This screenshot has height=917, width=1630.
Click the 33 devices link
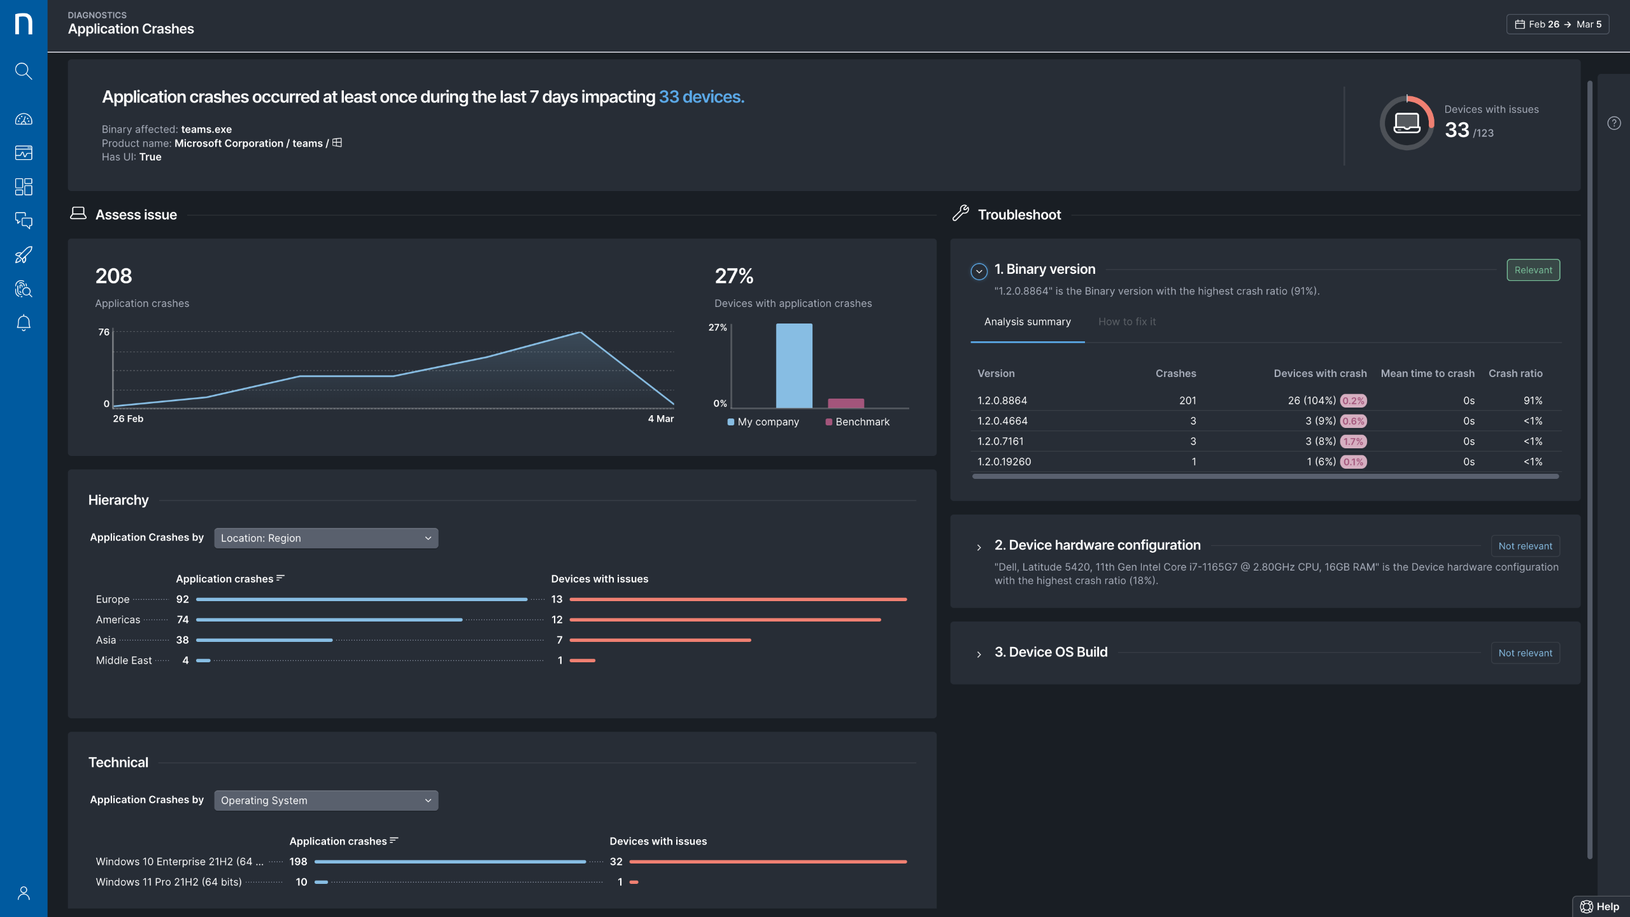[700, 97]
